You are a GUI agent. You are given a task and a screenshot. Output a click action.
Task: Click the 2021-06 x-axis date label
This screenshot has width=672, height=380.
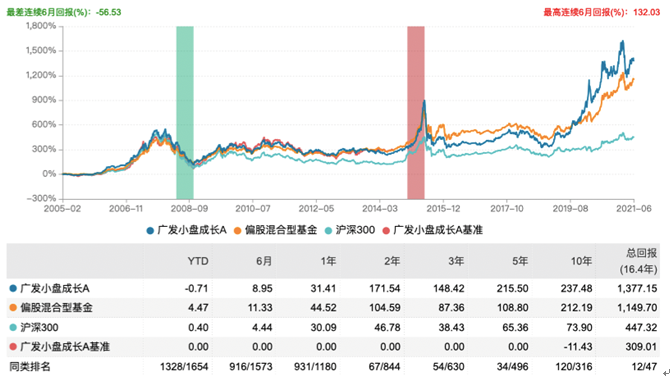[634, 209]
